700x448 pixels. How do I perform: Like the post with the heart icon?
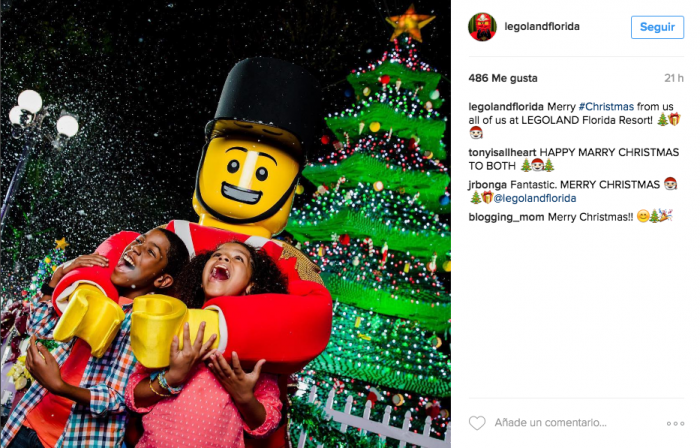pos(477,423)
